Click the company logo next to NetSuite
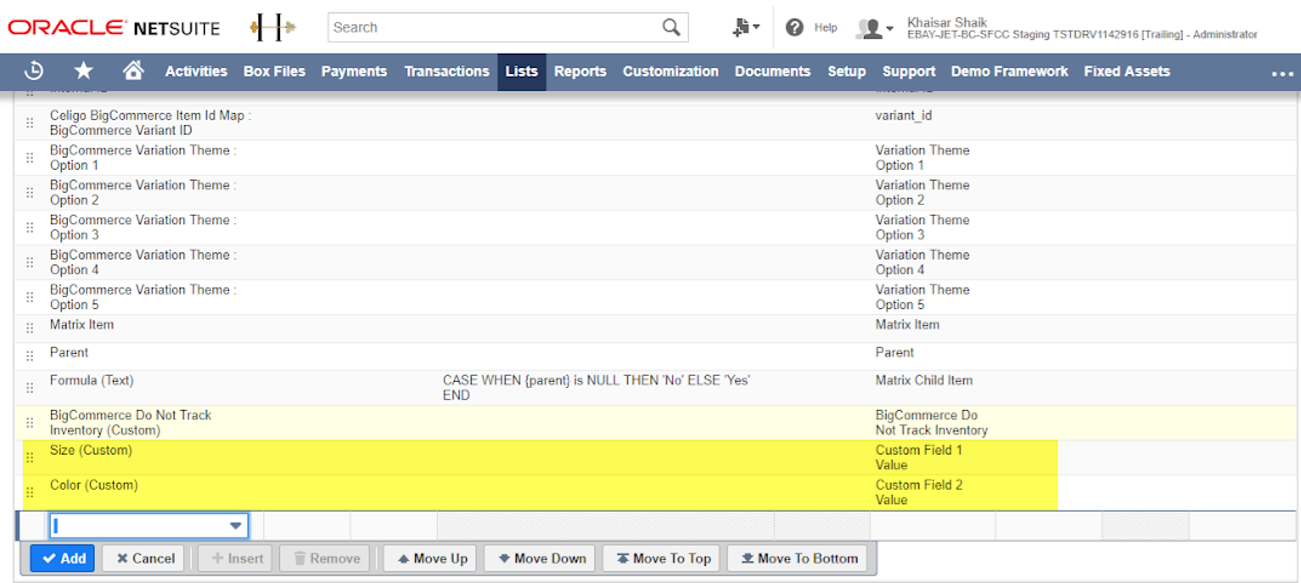 click(x=272, y=27)
